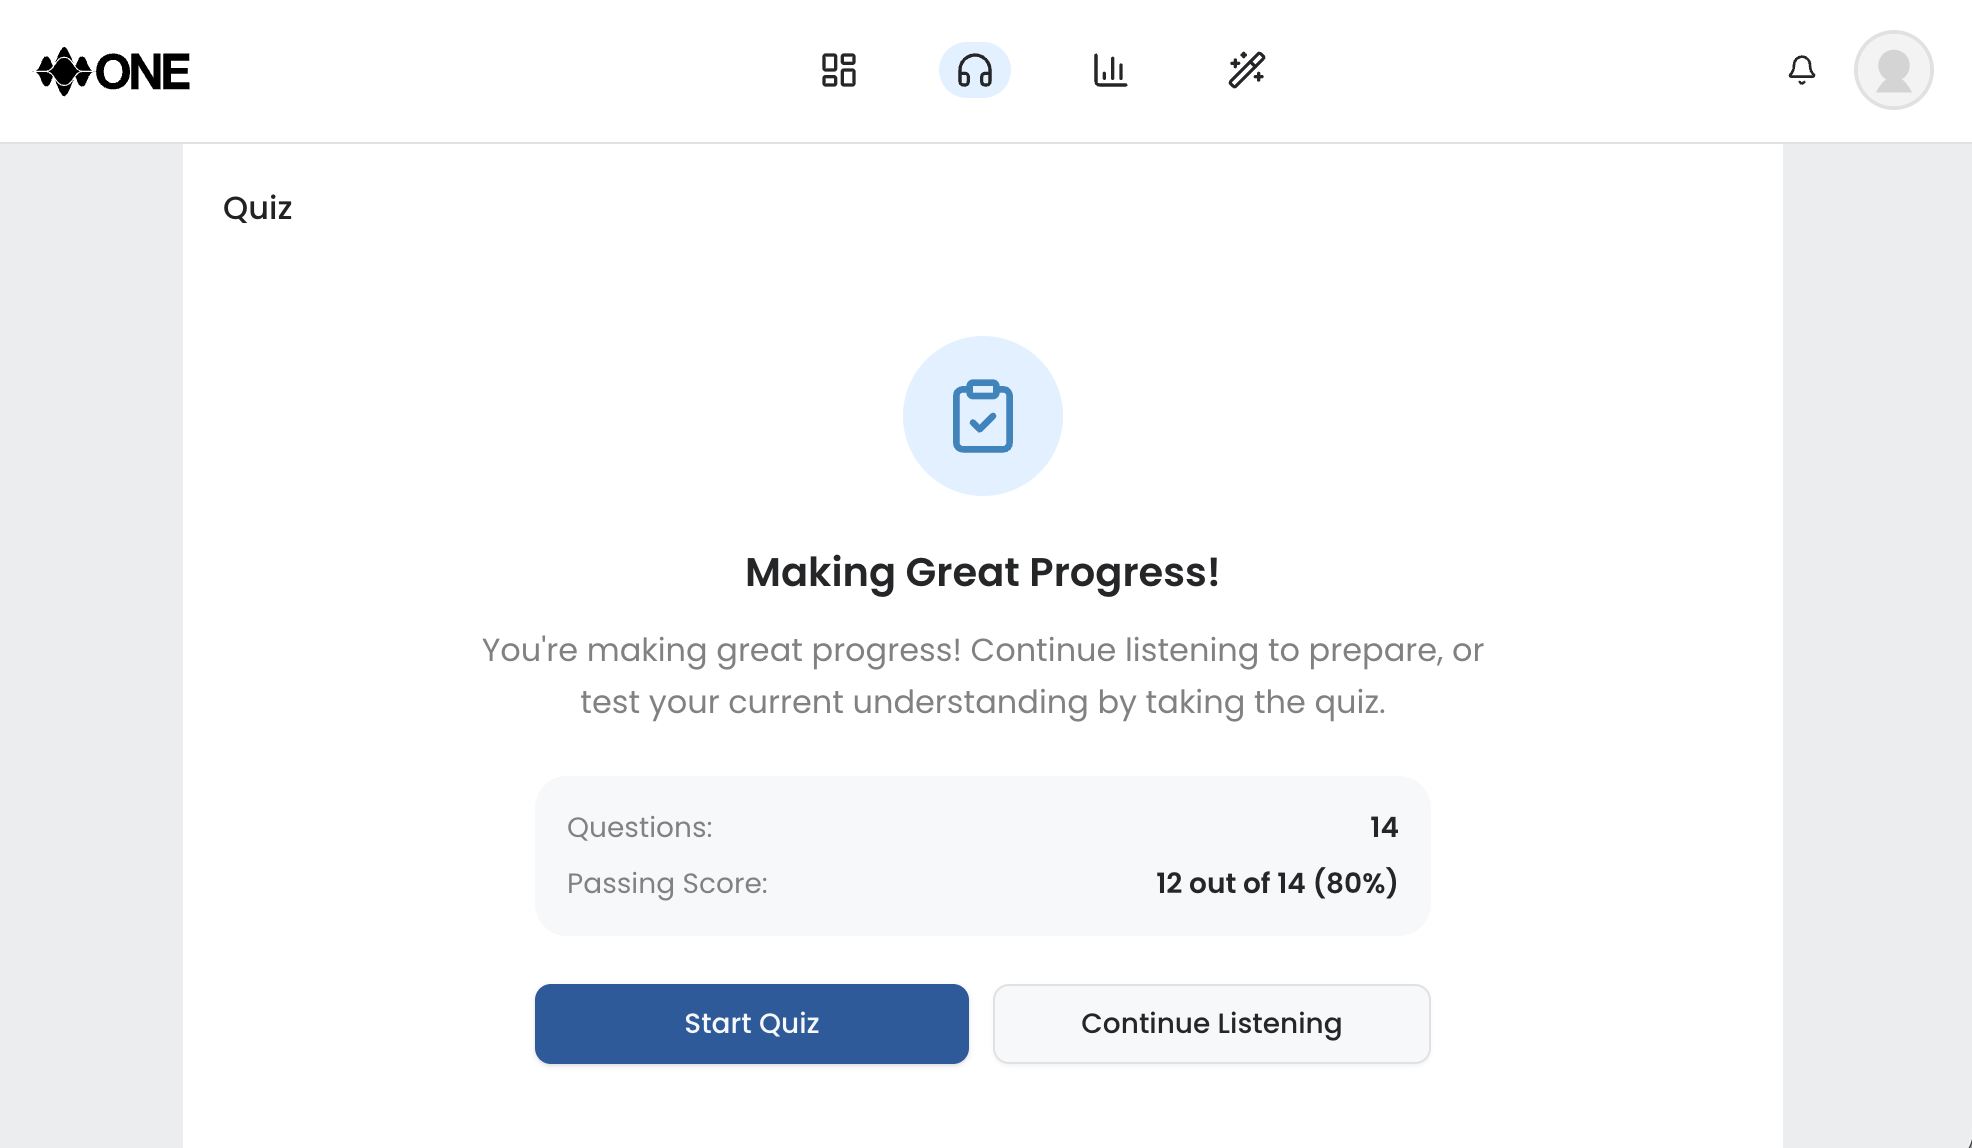Image resolution: width=1972 pixels, height=1148 pixels.
Task: Activate the statistics view toggle
Action: point(1111,70)
